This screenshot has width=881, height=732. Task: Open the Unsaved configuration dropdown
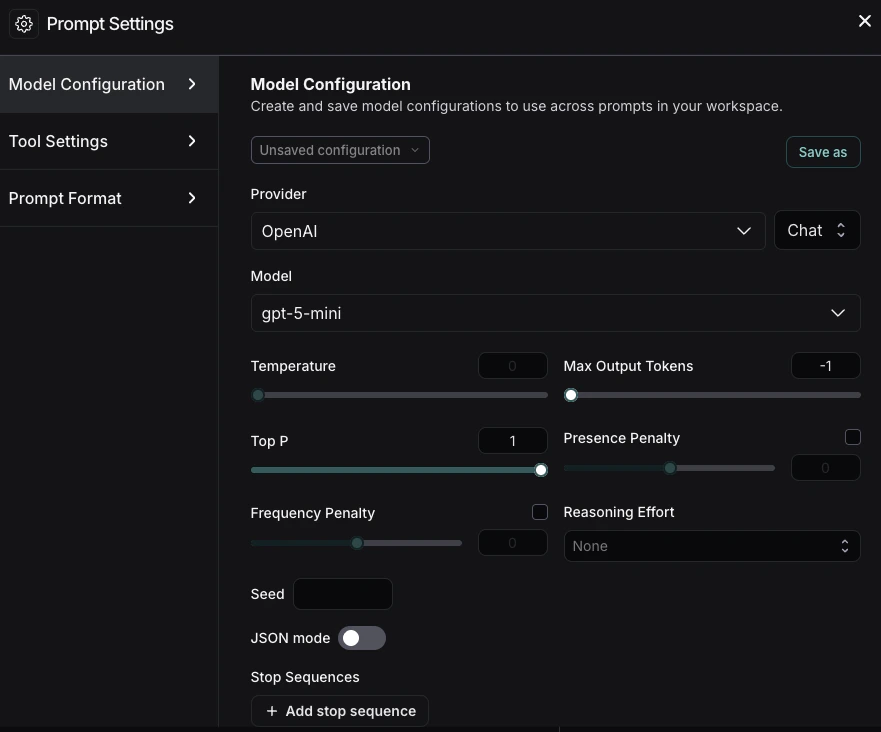340,150
